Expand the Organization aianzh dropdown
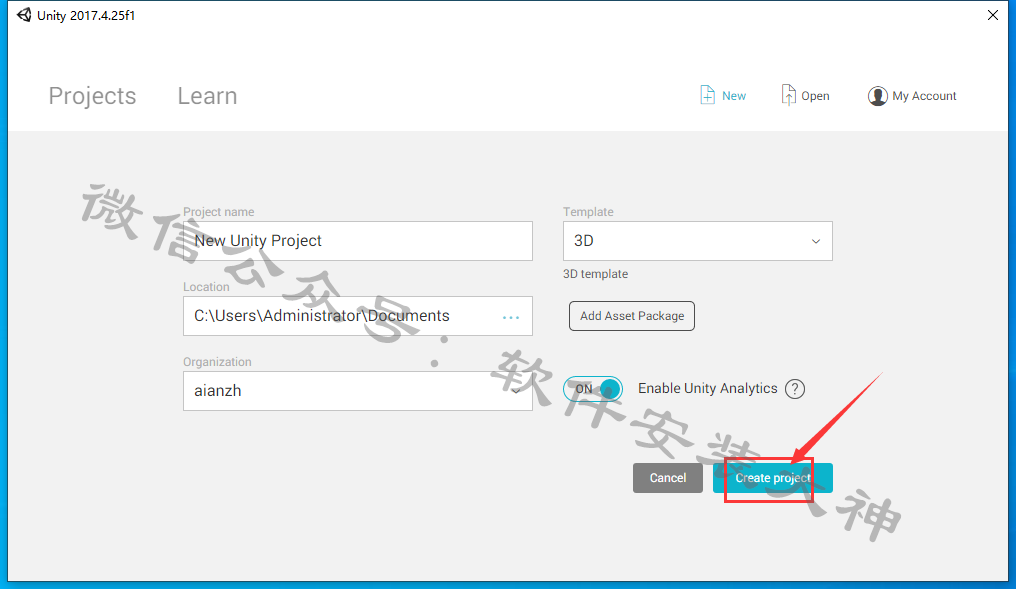Viewport: 1016px width, 589px height. click(x=358, y=391)
